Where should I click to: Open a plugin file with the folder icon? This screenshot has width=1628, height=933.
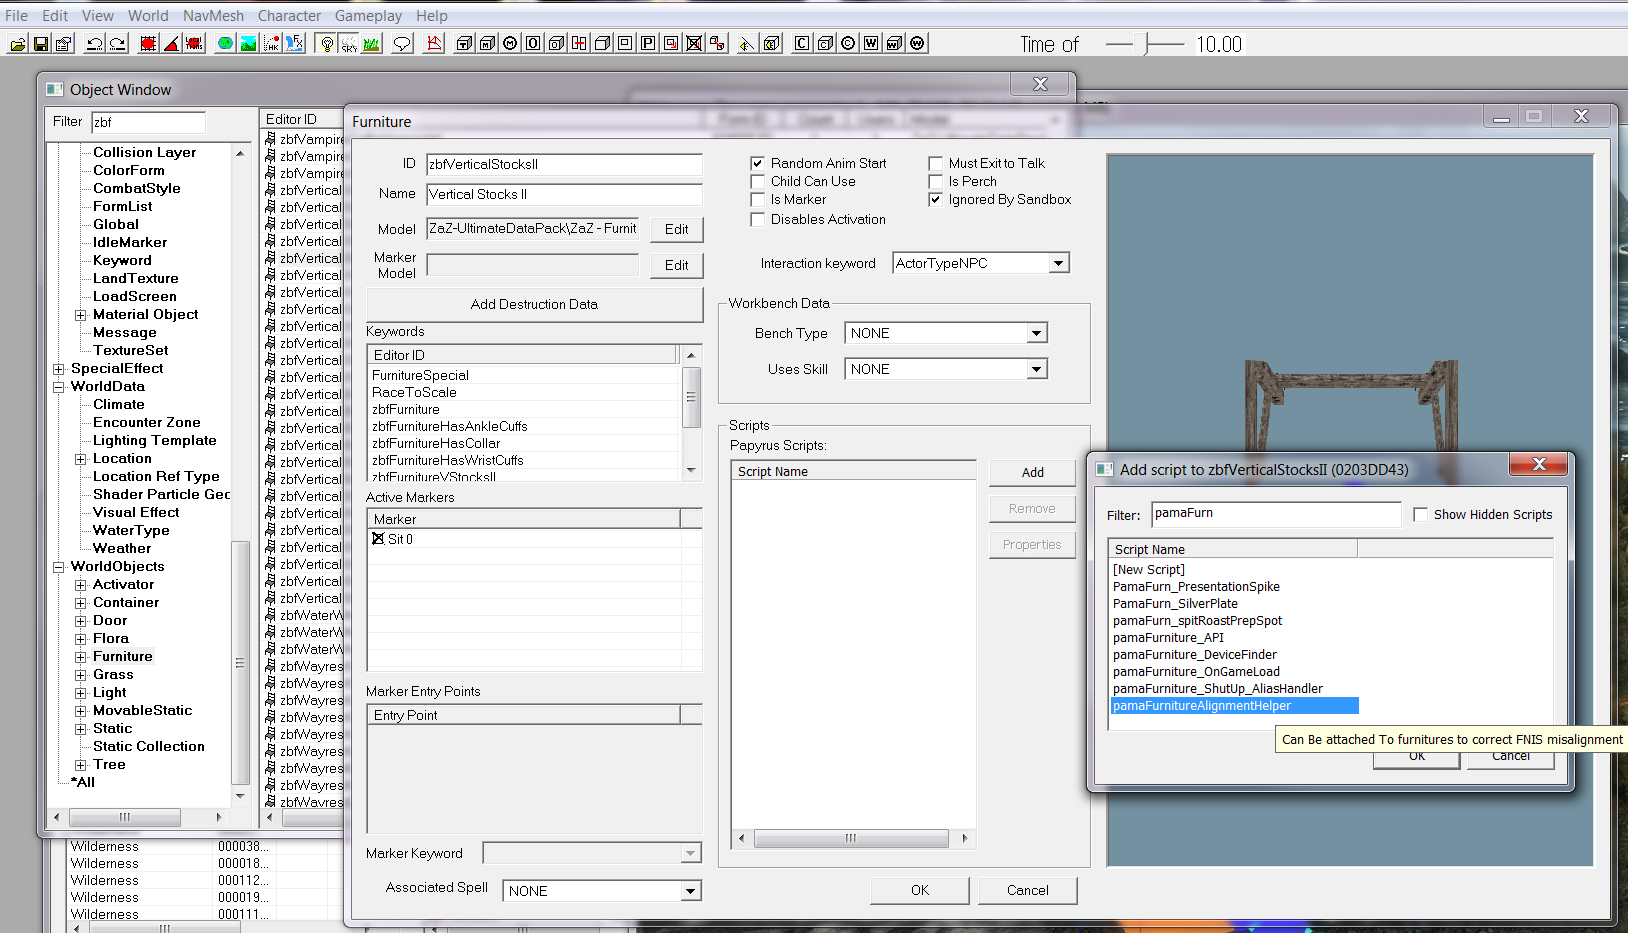17,43
